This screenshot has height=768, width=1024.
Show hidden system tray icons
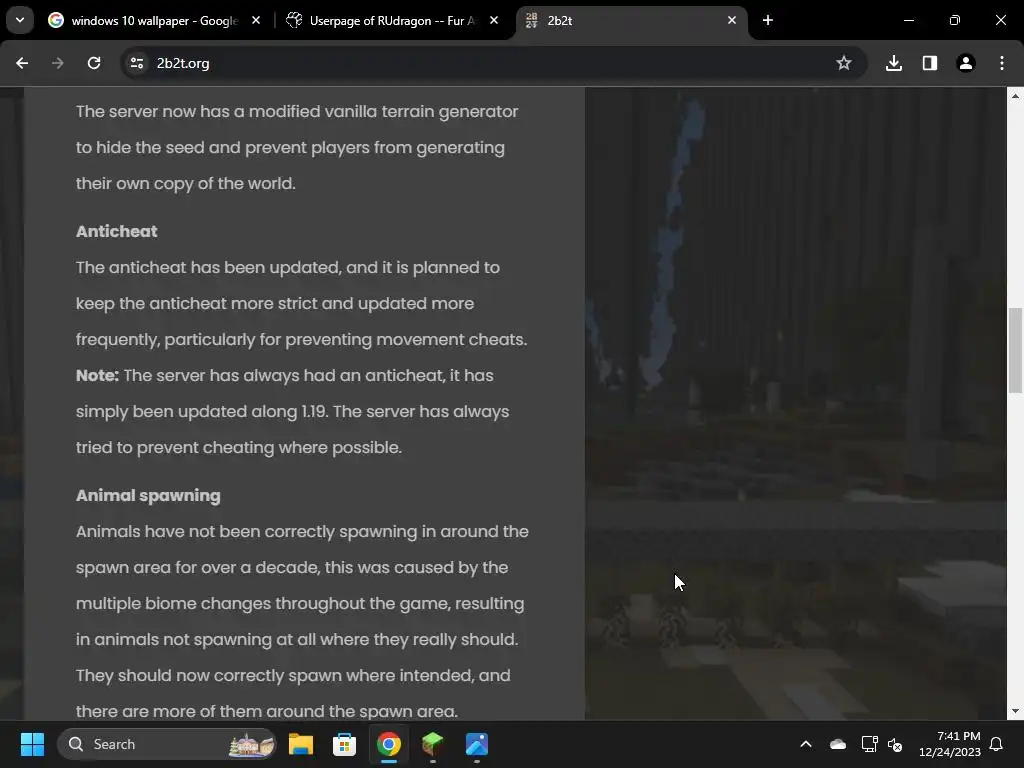tap(806, 744)
